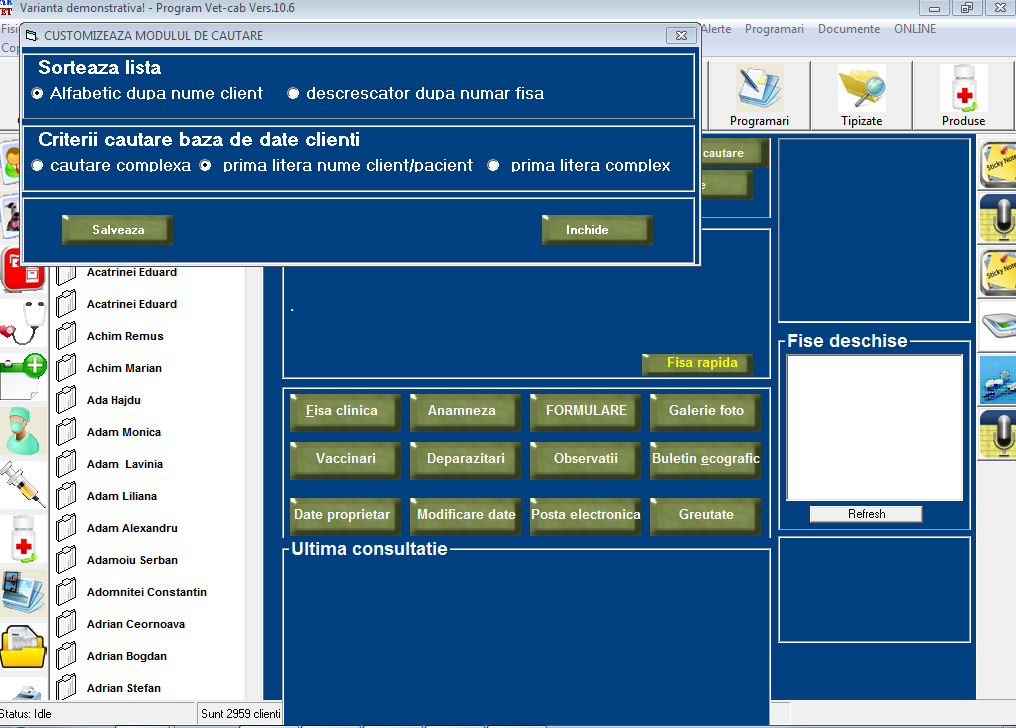Image resolution: width=1016 pixels, height=728 pixels.
Task: Select 'prima litera complex' radio option
Action: tap(494, 166)
